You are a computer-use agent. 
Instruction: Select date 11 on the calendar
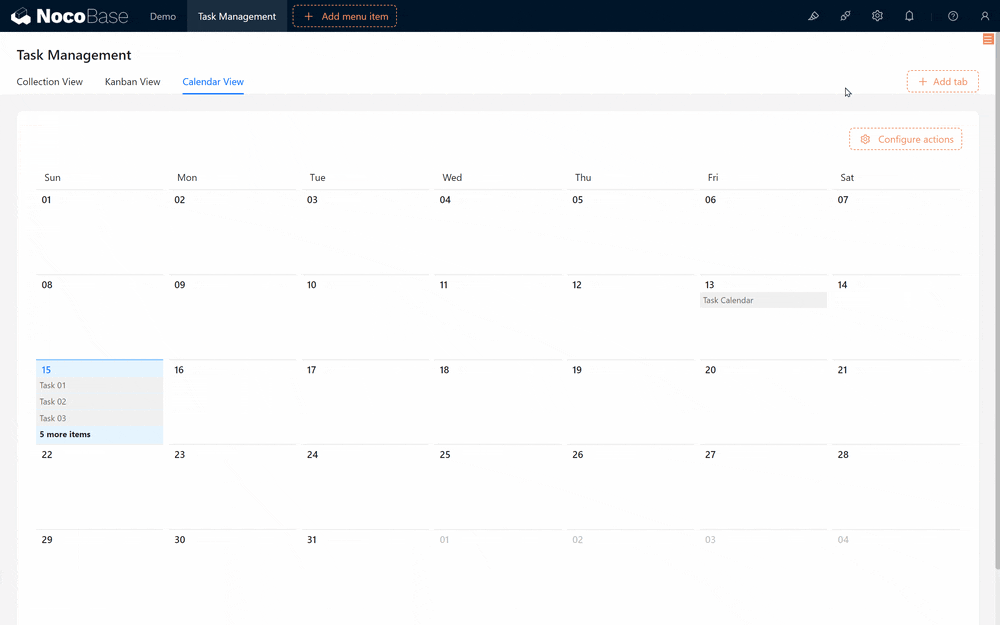(x=444, y=284)
